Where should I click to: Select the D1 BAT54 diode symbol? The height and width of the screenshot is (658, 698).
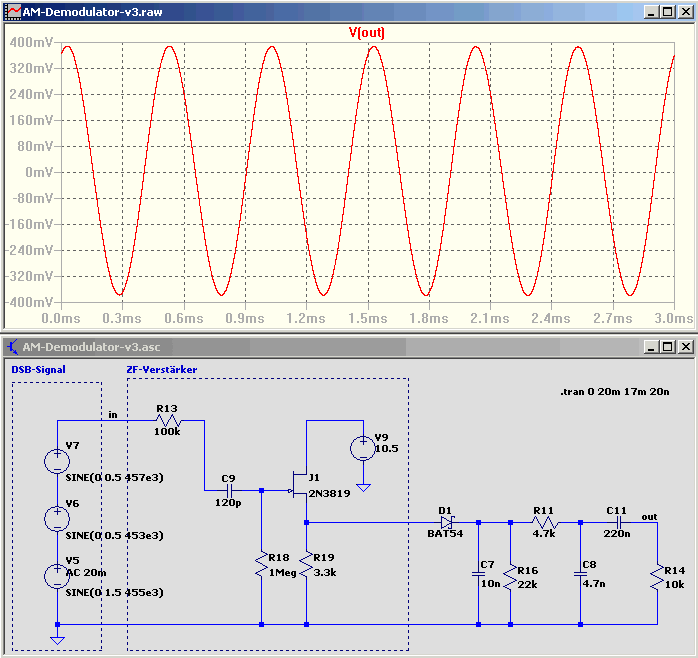[x=446, y=522]
